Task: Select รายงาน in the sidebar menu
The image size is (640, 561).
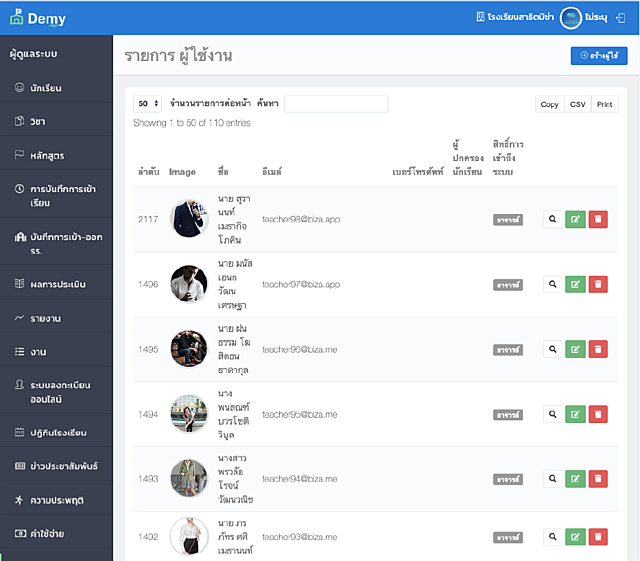Action: 46,318
